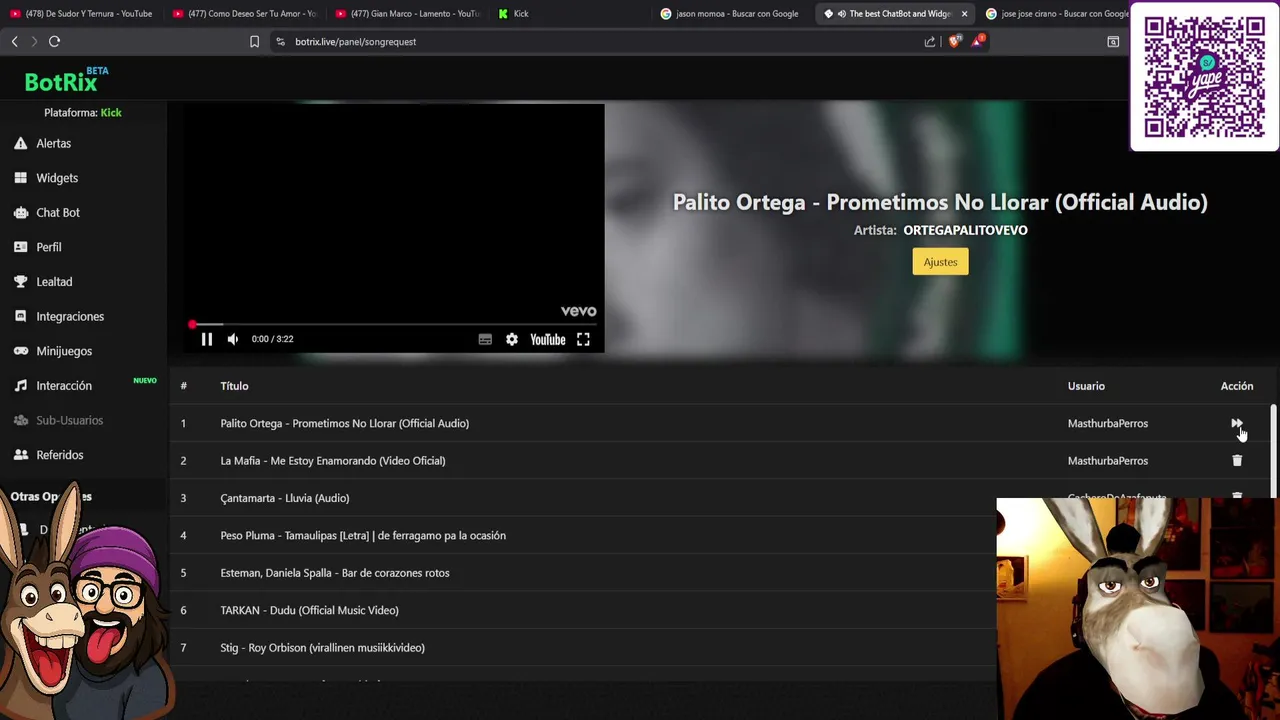Screen dimensions: 1280x720
Task: Reload the BotRix page
Action: [54, 41]
